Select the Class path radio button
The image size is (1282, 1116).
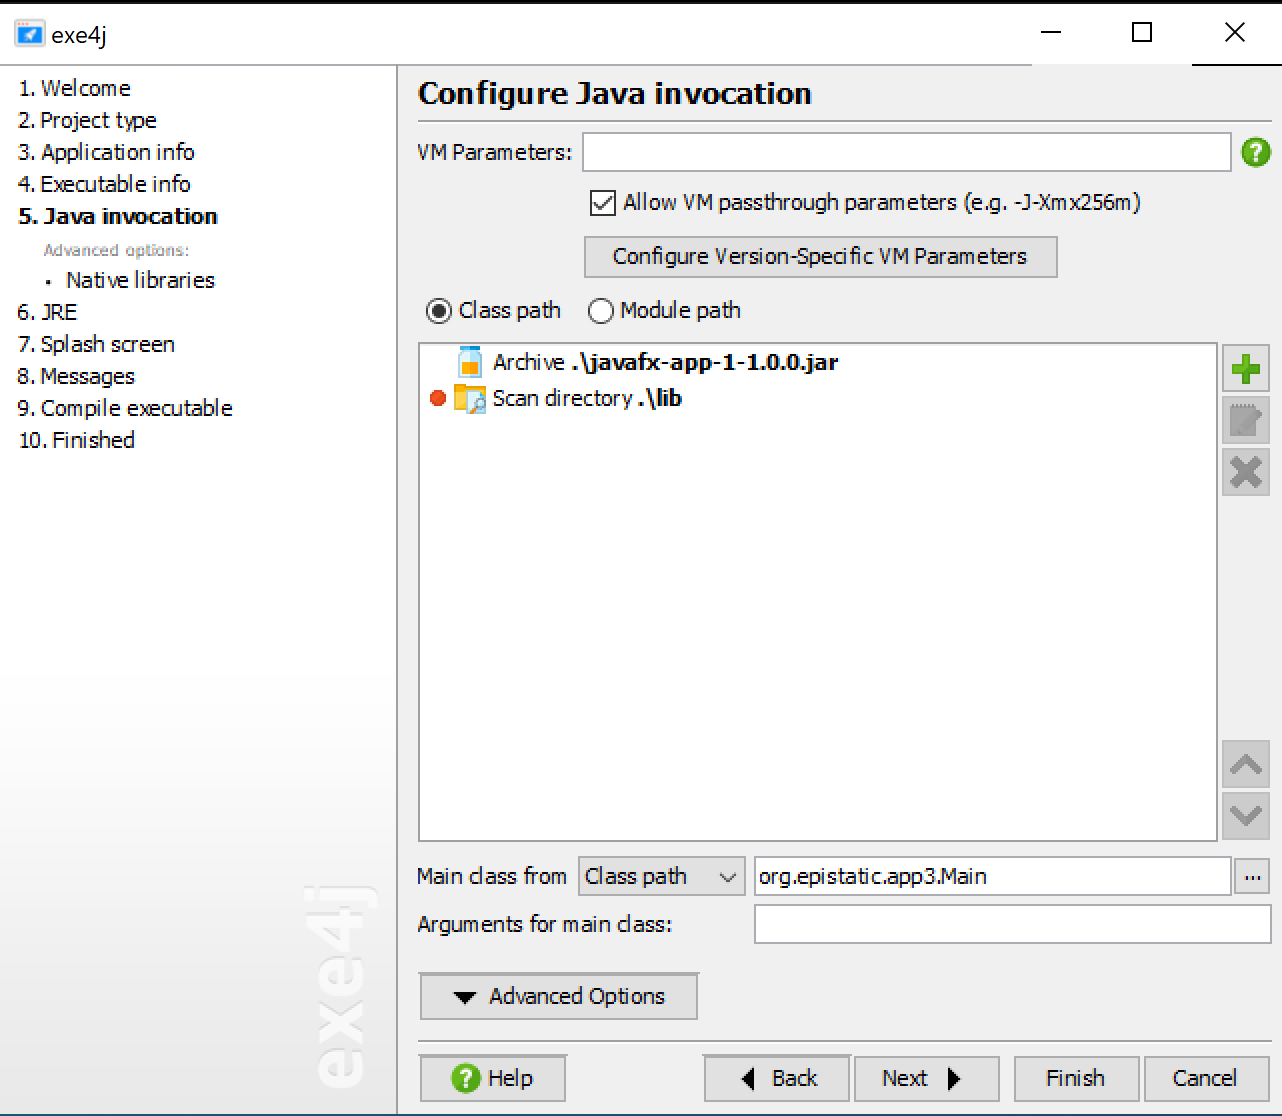pyautogui.click(x=438, y=311)
